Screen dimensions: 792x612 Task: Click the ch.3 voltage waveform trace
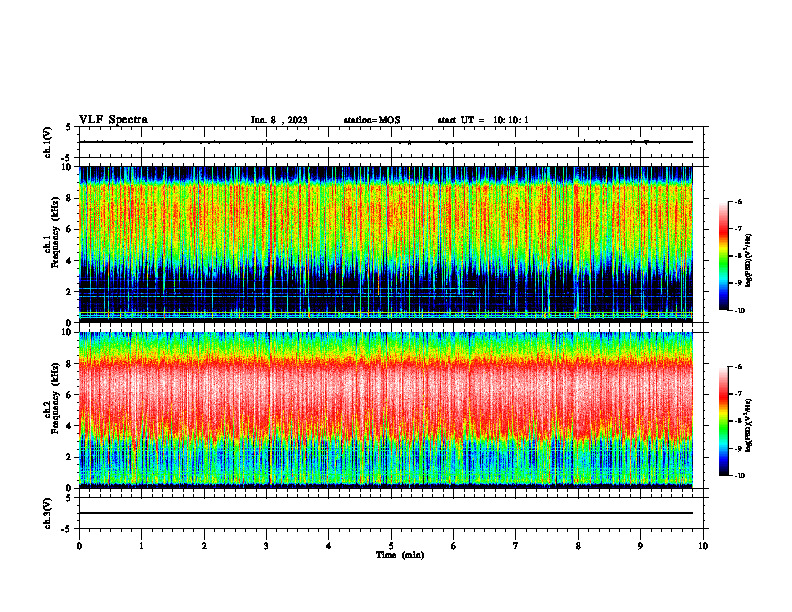(386, 513)
